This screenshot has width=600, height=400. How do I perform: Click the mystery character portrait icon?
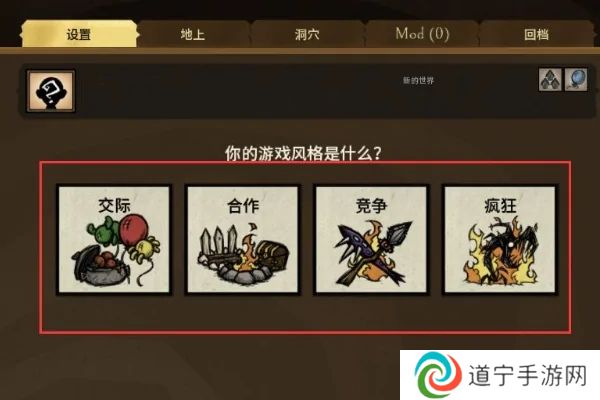pos(51,91)
